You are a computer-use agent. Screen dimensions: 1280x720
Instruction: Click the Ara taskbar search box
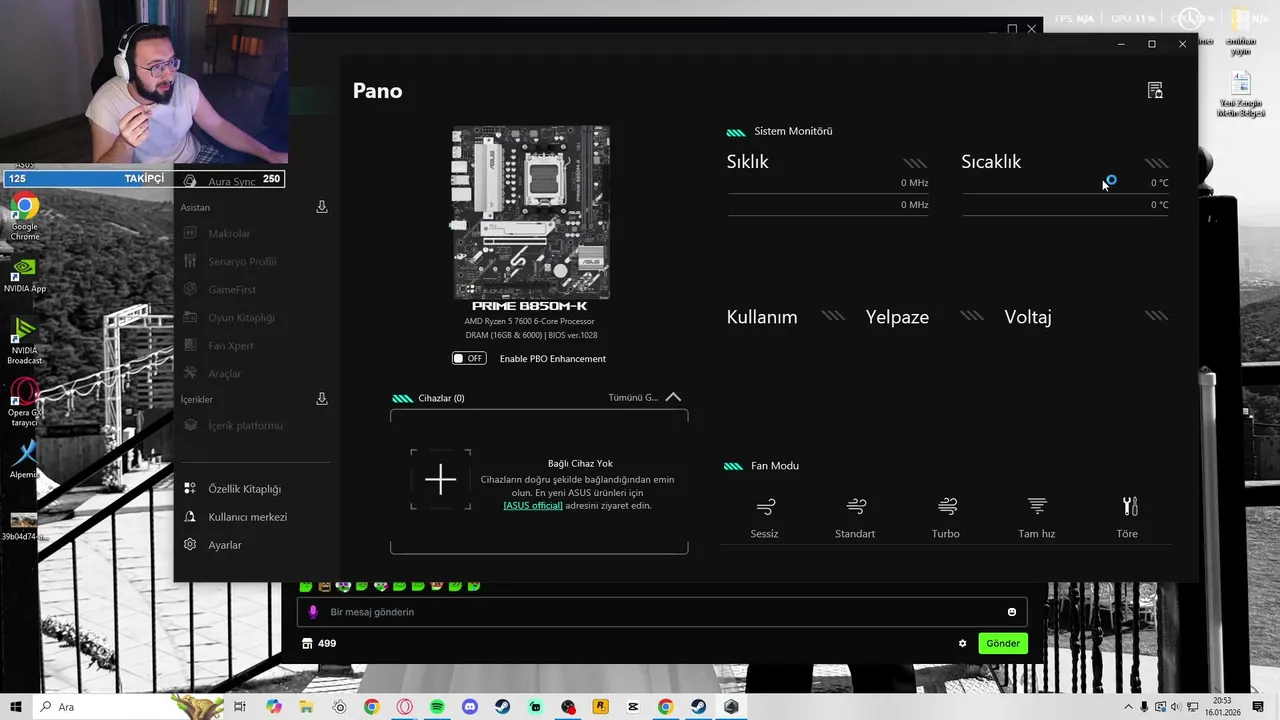(x=130, y=707)
